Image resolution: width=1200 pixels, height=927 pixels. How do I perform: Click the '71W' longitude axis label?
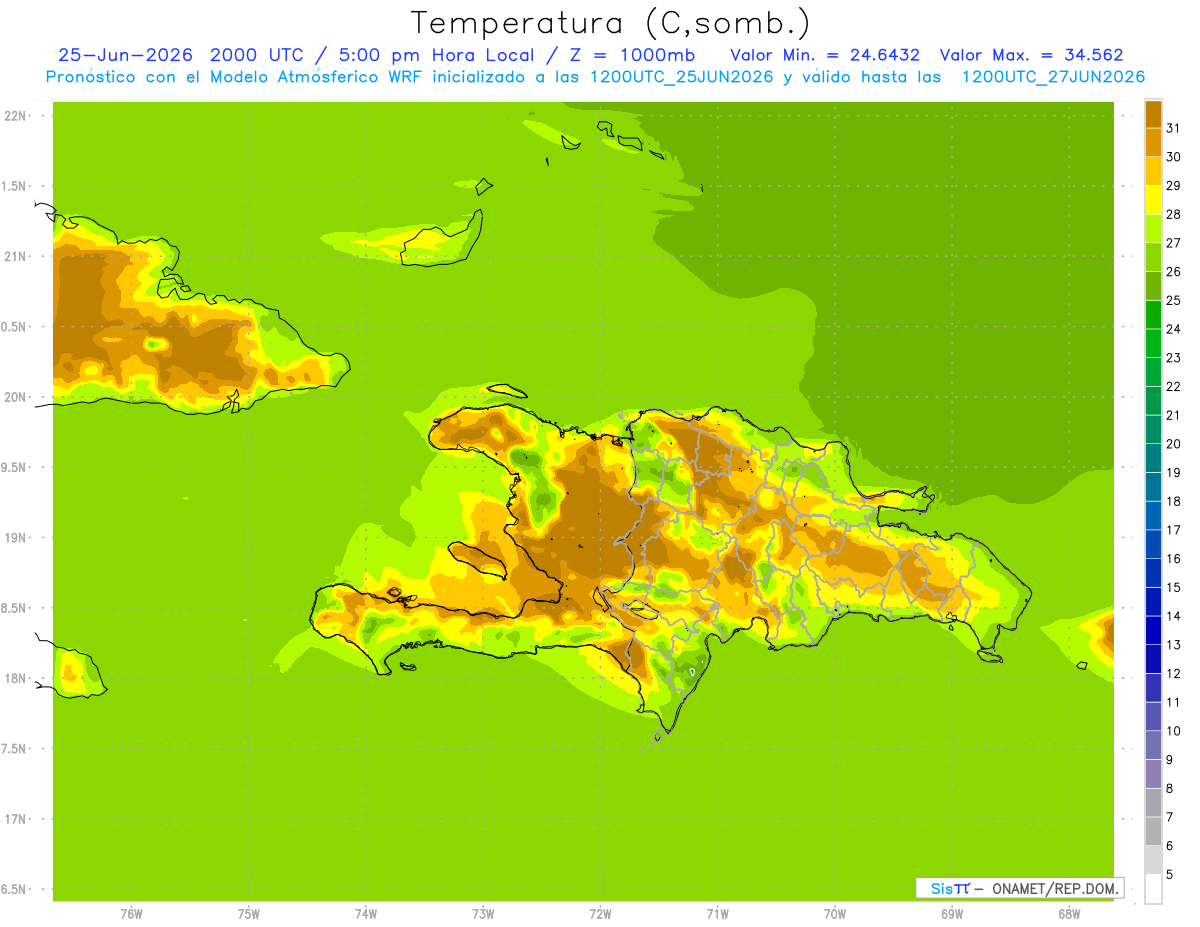(x=717, y=914)
